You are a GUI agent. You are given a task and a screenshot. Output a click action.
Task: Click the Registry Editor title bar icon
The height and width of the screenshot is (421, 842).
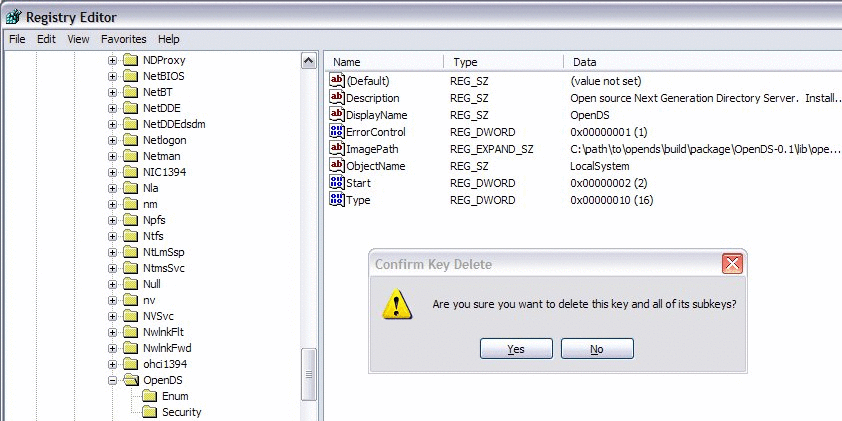click(x=13, y=17)
